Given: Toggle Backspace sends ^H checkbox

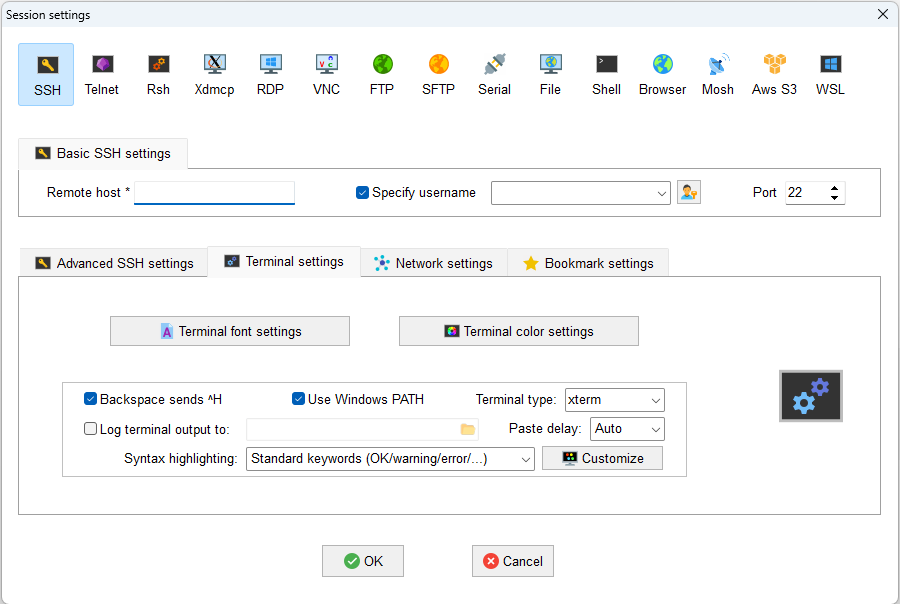Looking at the screenshot, I should (90, 399).
